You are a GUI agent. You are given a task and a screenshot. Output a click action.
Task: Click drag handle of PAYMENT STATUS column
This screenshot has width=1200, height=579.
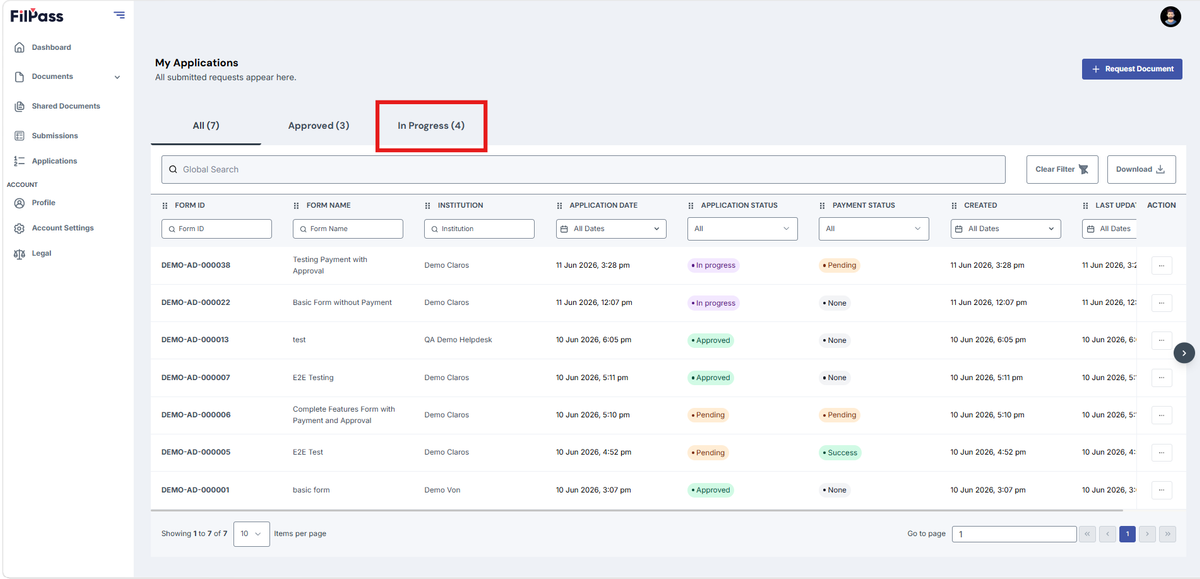[x=823, y=205]
